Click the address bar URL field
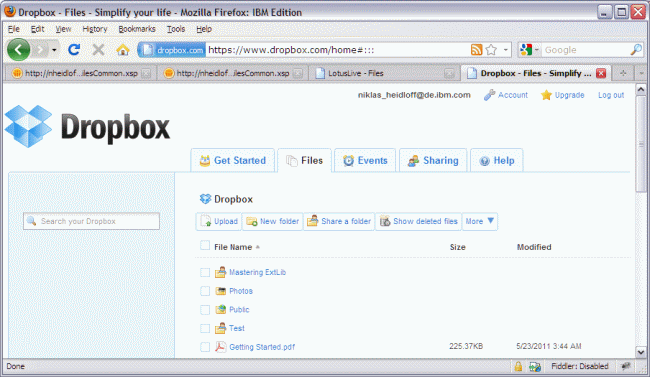Viewport: 650px width, 377px height. coord(338,50)
